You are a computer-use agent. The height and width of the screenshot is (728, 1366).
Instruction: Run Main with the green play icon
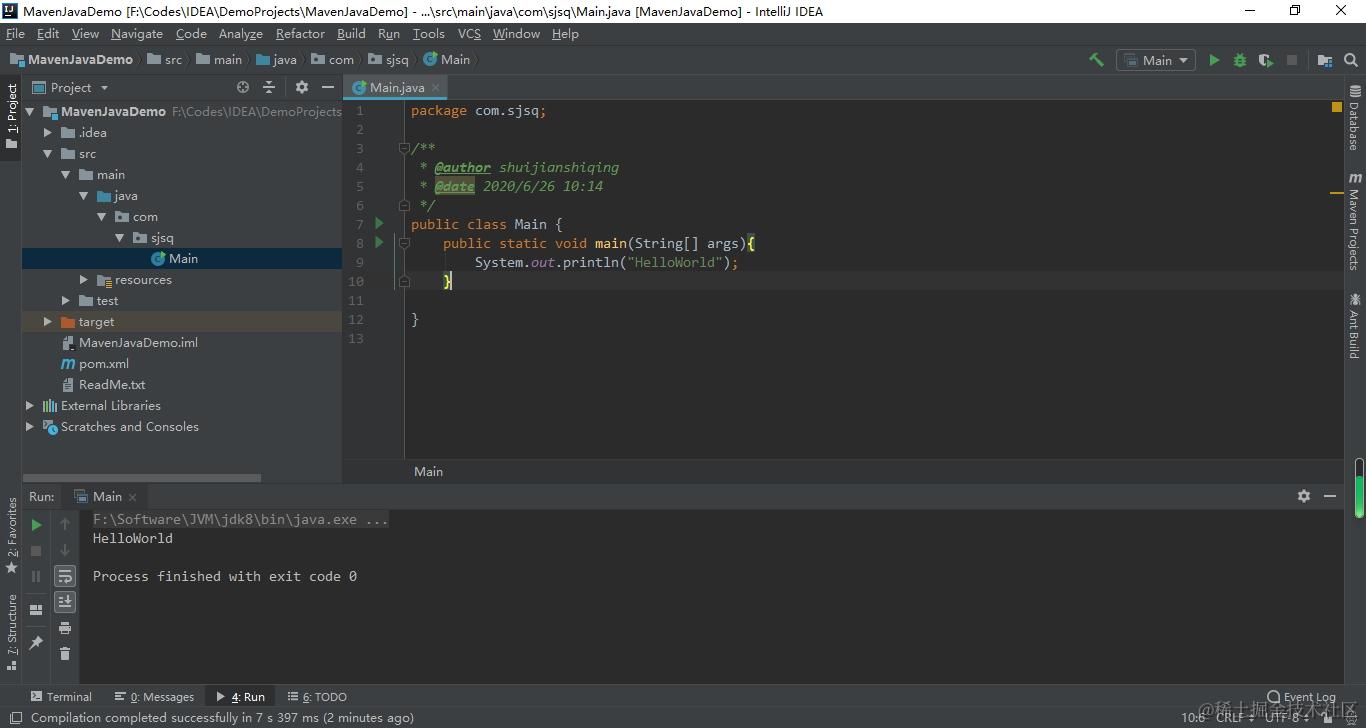1214,60
